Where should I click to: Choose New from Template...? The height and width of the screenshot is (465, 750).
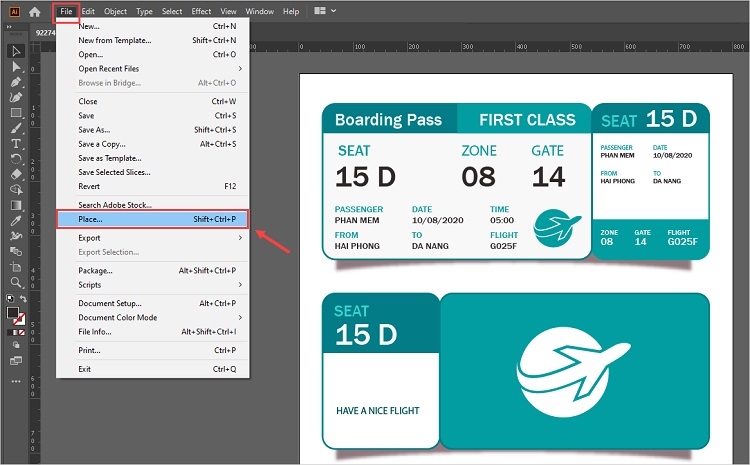(153, 40)
